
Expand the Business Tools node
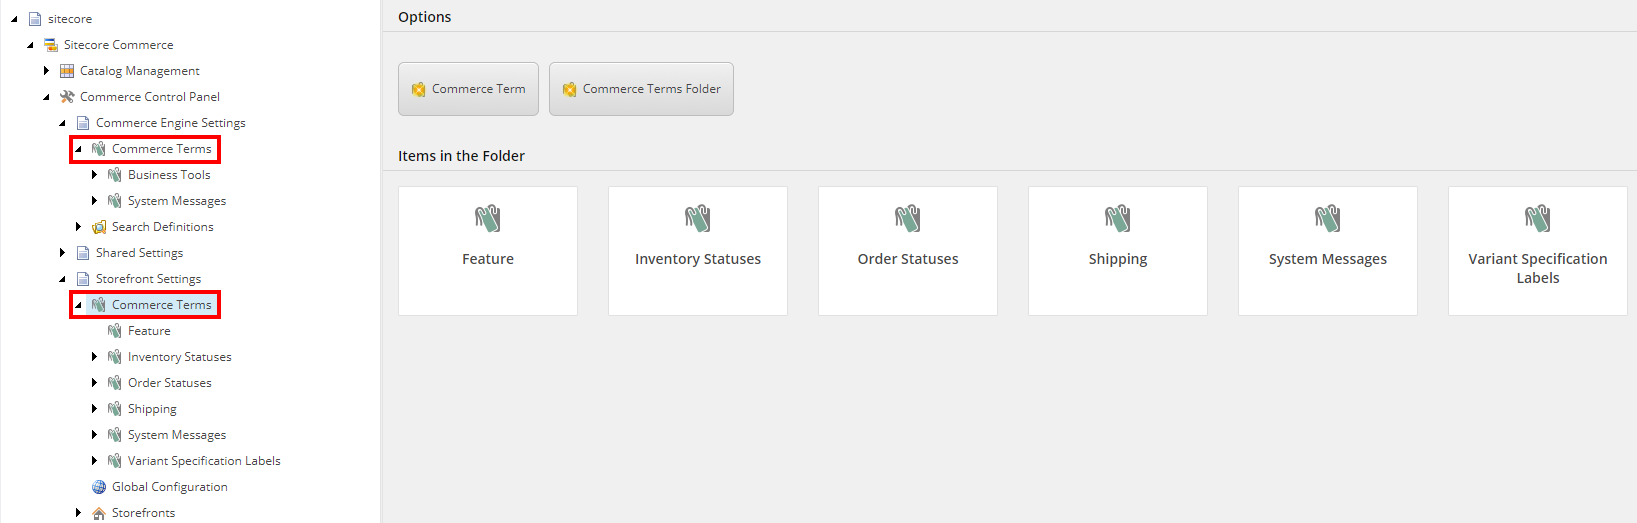click(x=94, y=175)
